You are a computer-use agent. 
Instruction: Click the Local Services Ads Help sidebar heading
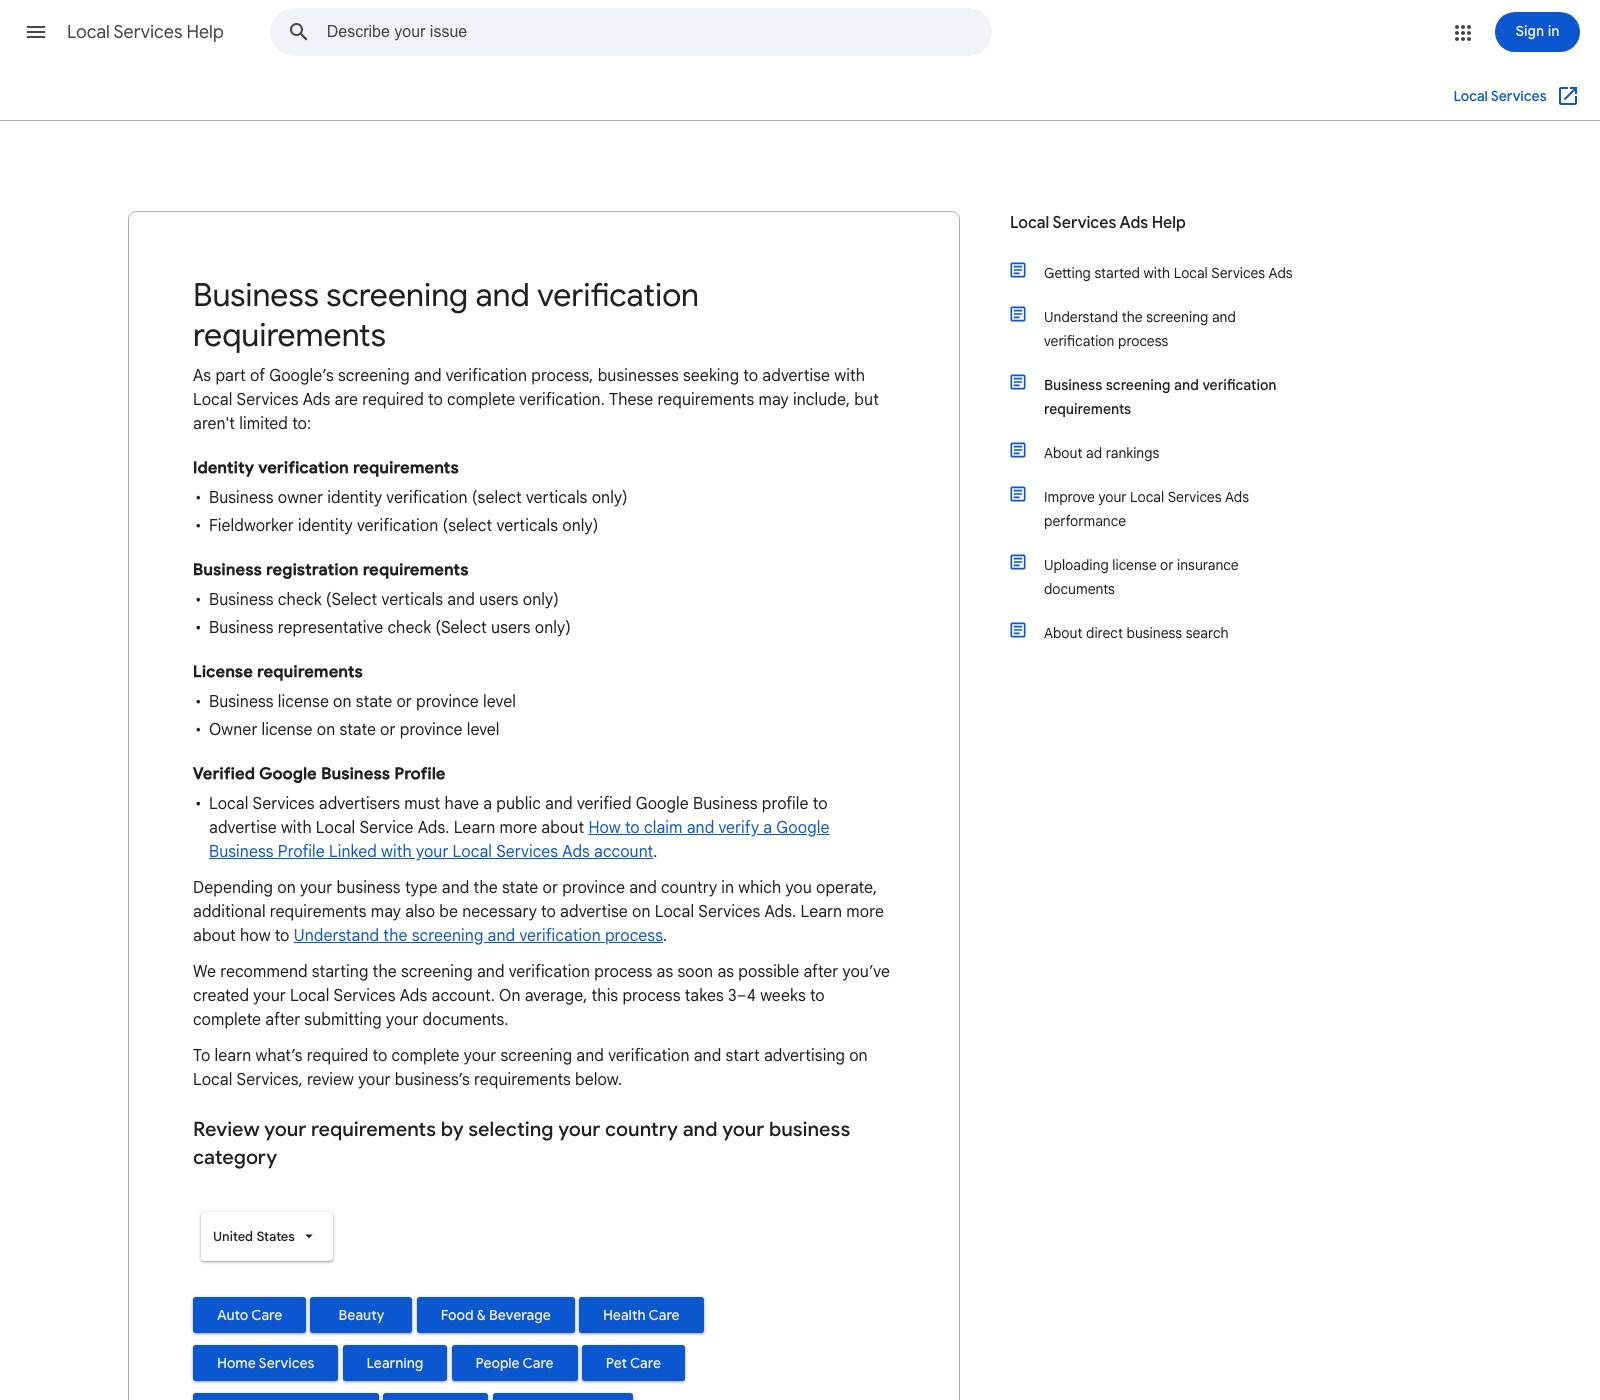click(1097, 222)
